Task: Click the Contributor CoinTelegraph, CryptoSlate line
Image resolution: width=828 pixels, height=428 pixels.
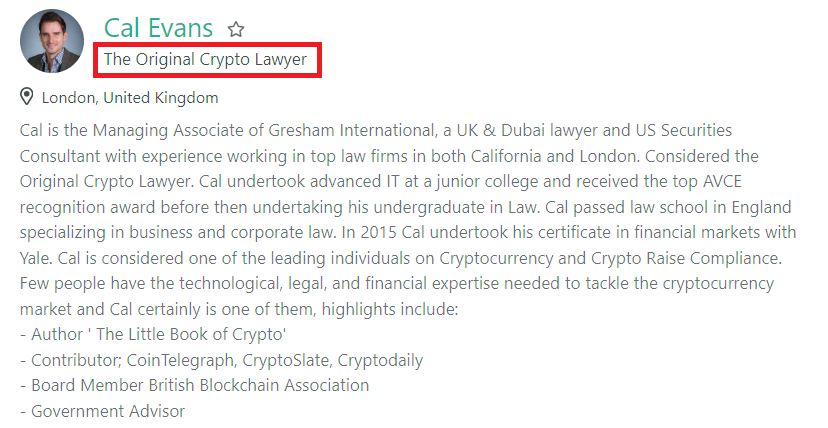Action: (222, 360)
